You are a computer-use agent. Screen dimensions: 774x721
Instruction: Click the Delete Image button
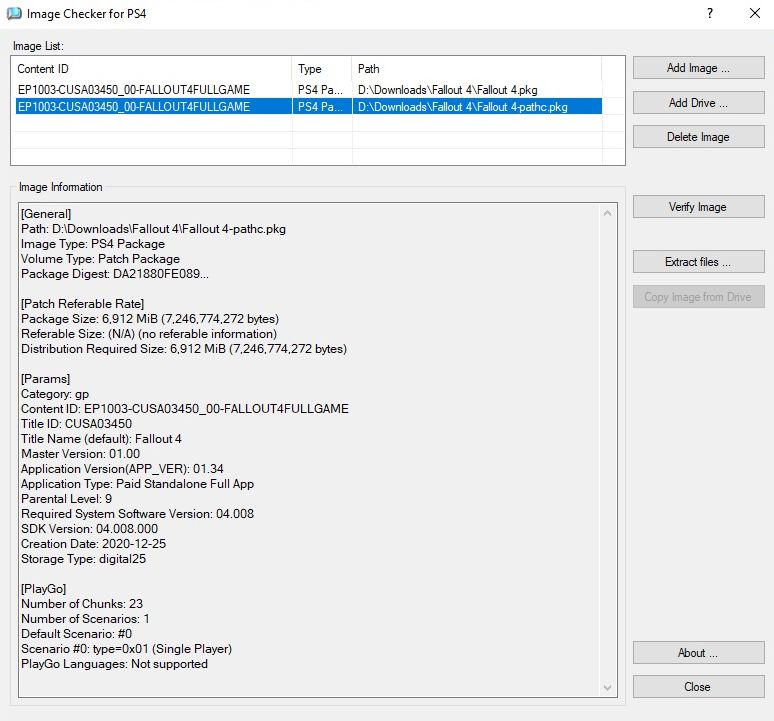698,137
